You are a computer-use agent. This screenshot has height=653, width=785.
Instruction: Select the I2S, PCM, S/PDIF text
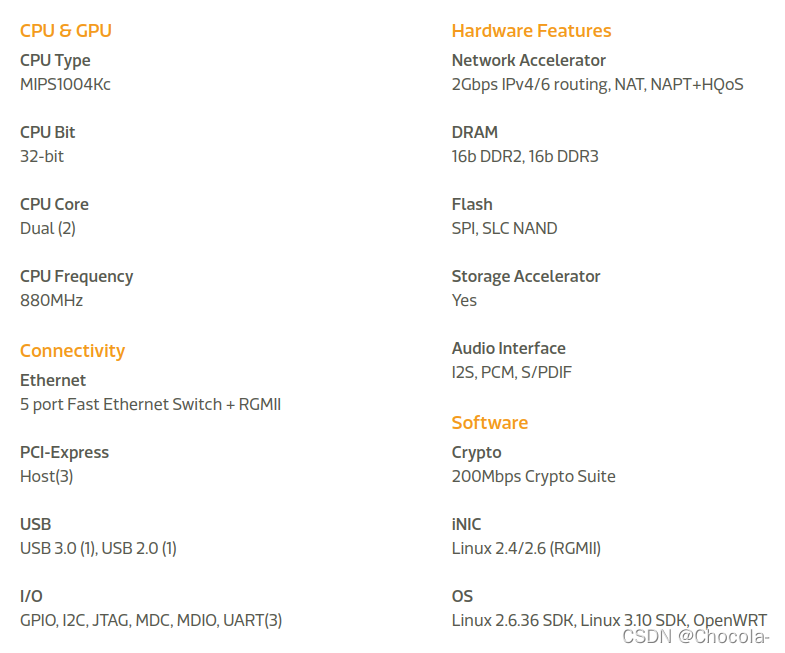point(512,372)
